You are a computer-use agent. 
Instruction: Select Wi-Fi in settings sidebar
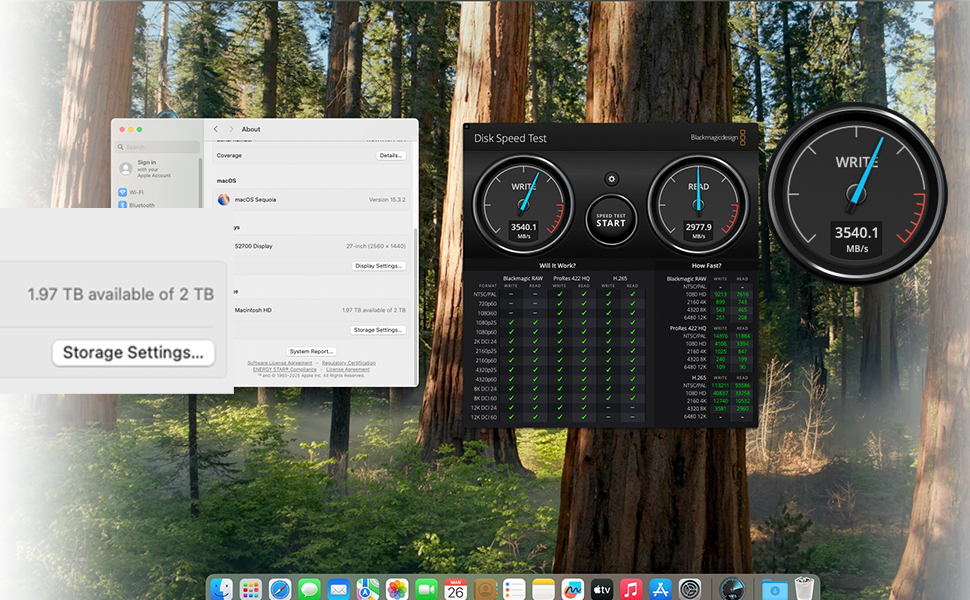tap(136, 192)
